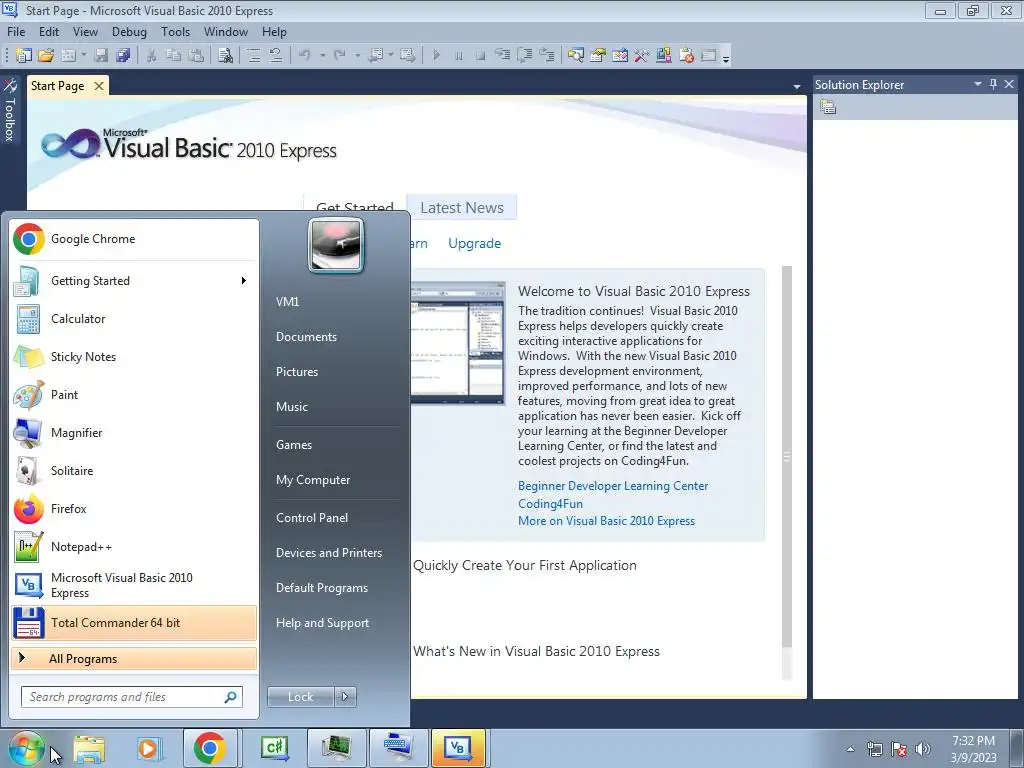The width and height of the screenshot is (1024, 768).
Task: Open the Tools menu
Action: (176, 31)
